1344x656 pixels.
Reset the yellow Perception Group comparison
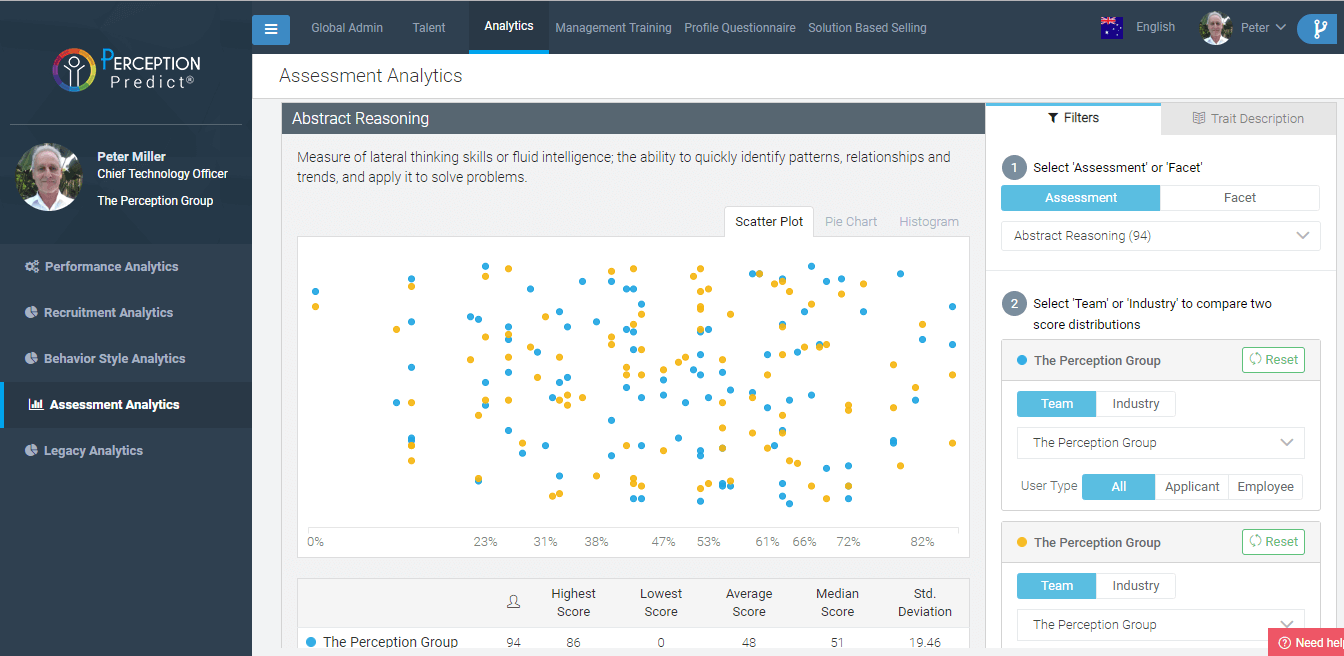click(1273, 542)
